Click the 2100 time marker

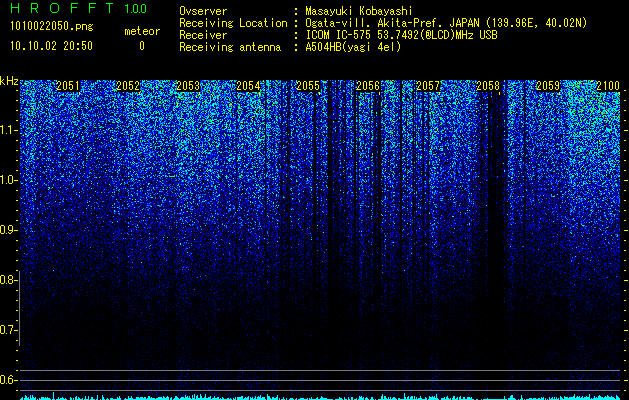pyautogui.click(x=608, y=86)
